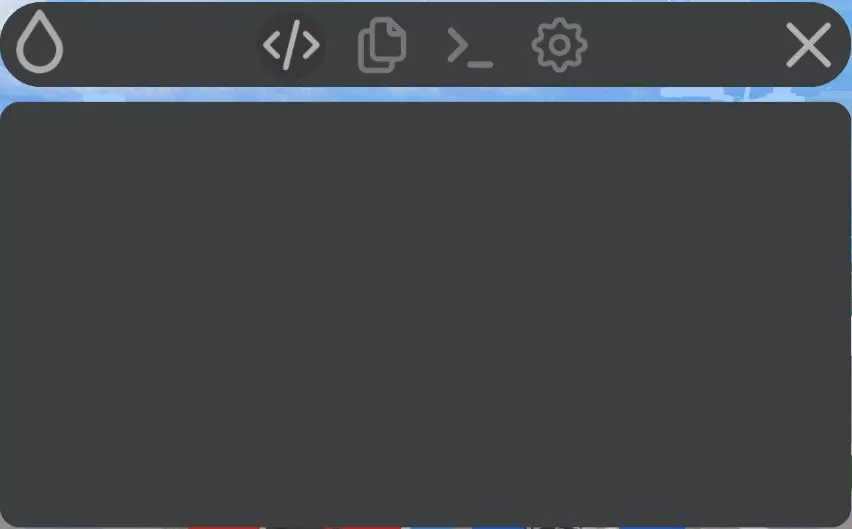The height and width of the screenshot is (529, 852).
Task: Switch to the terminal console prompt icon
Action: click(x=470, y=48)
